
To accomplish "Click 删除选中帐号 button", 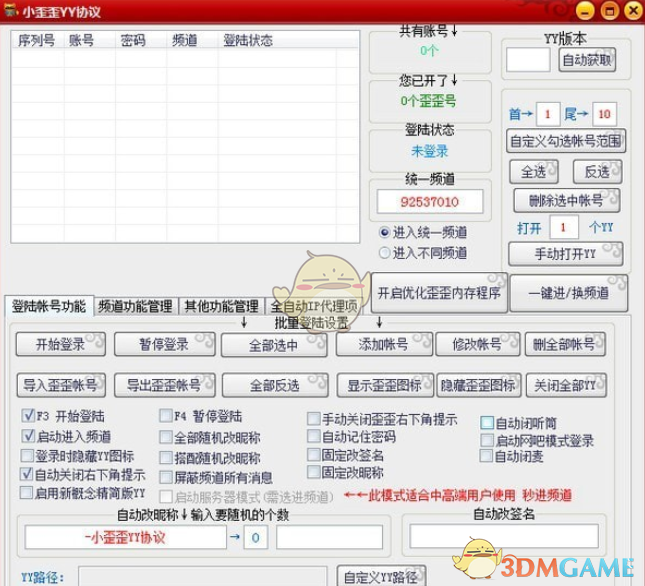I will (x=566, y=201).
